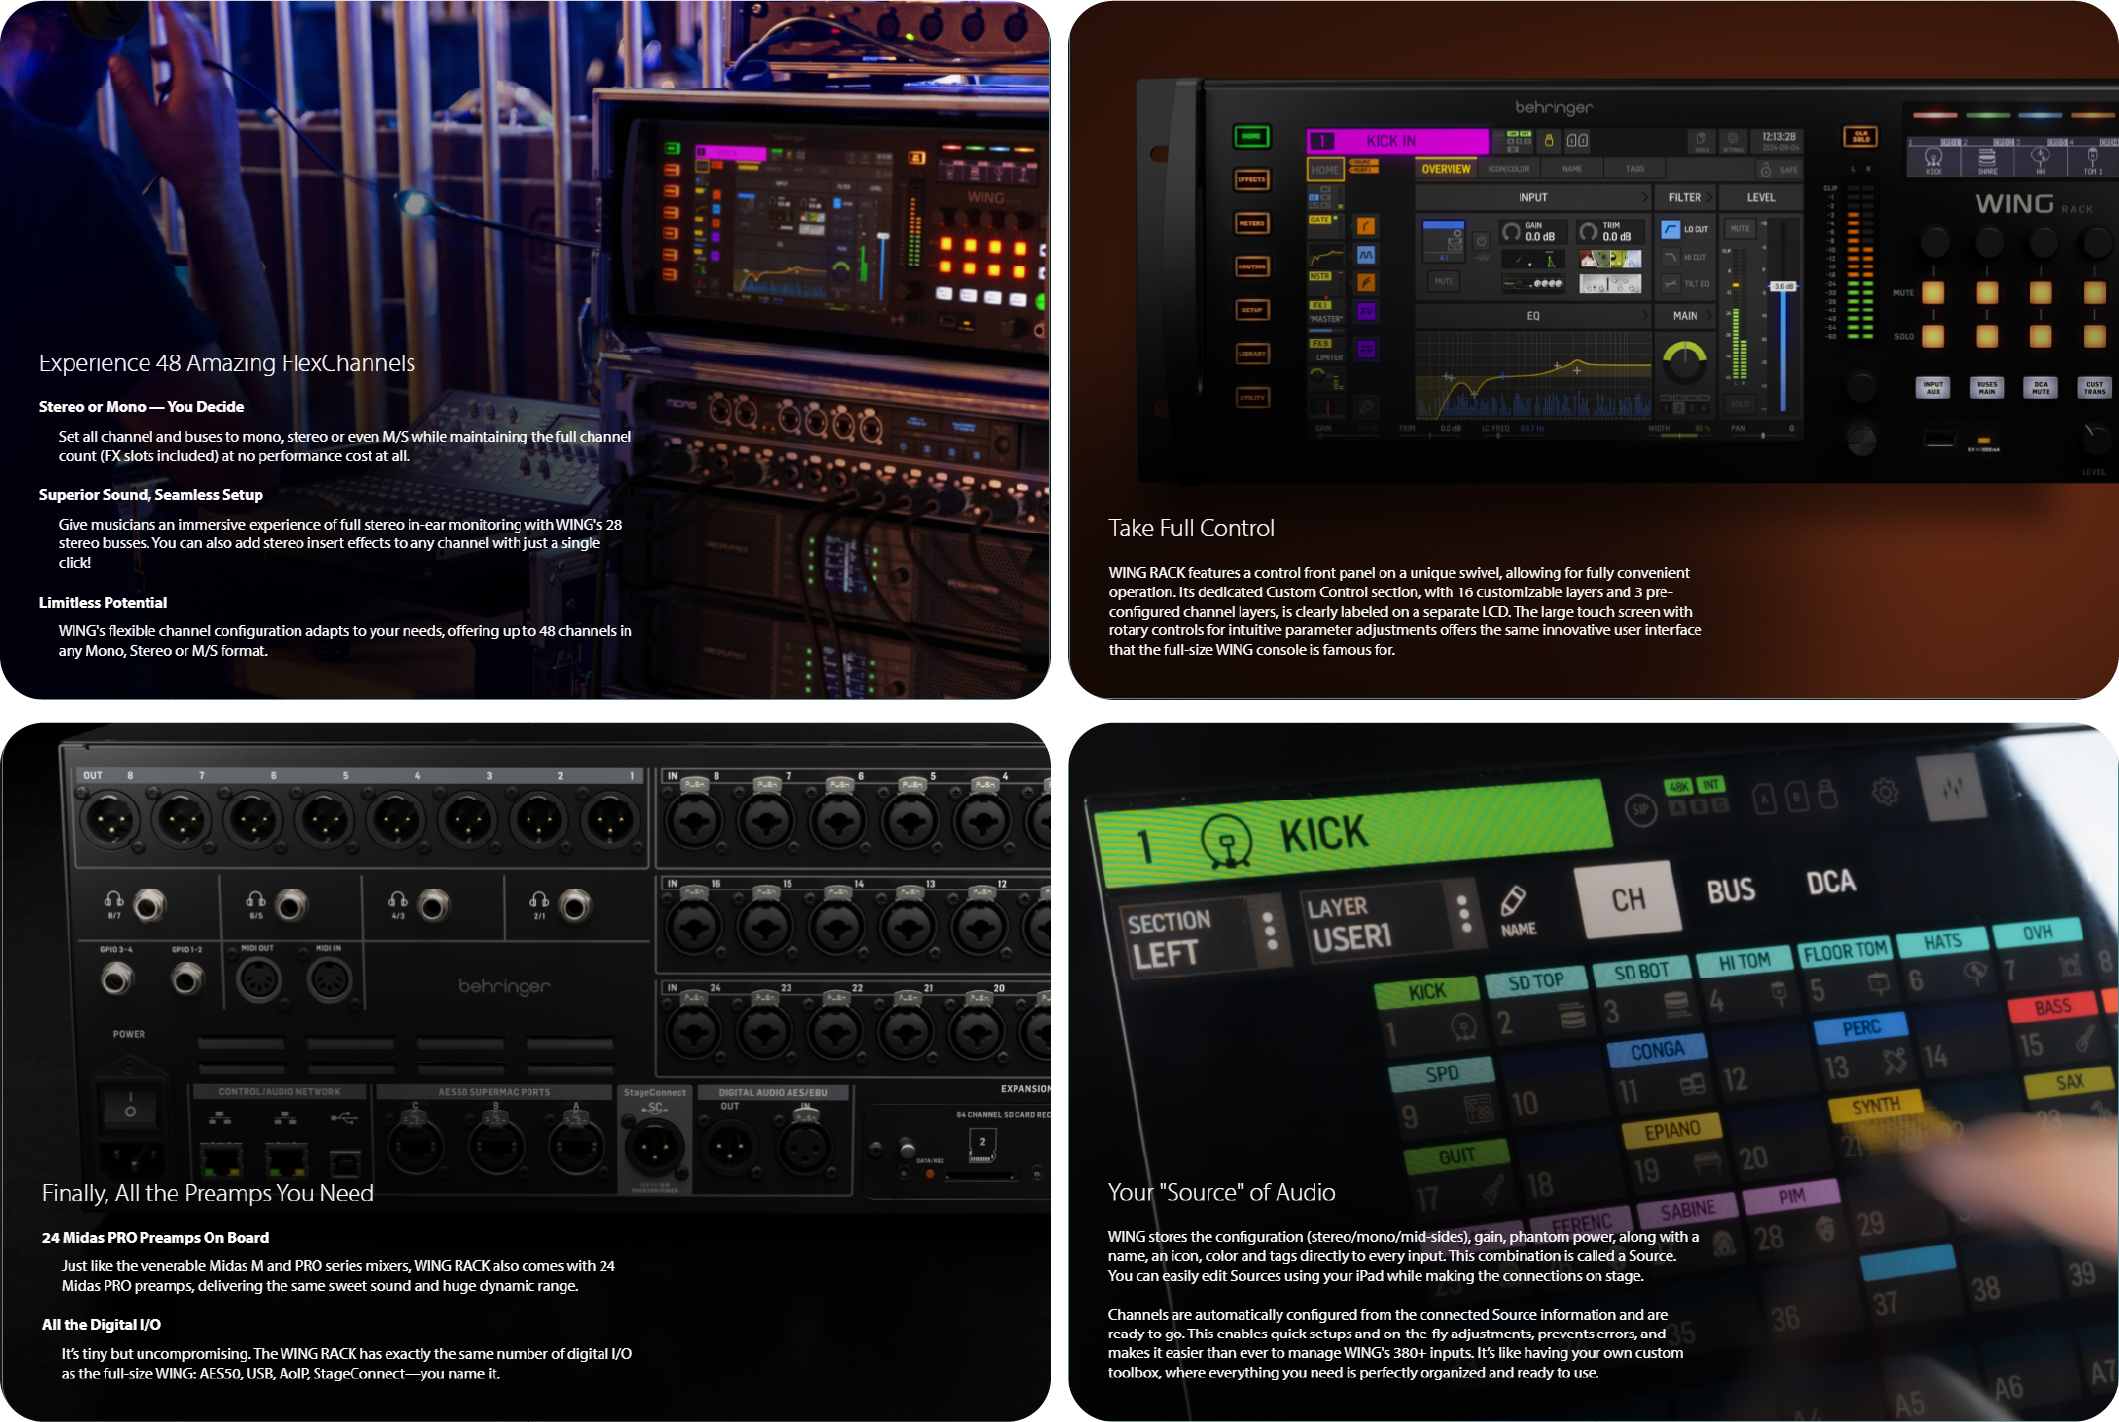Image resolution: width=2119 pixels, height=1422 pixels.
Task: Adjust the PAN slider at the screen bottom
Action: 1763,435
